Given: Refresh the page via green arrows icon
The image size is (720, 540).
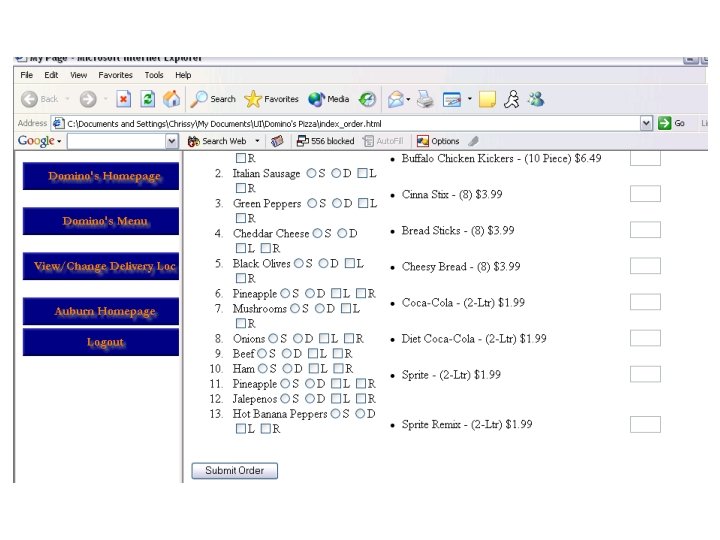Looking at the screenshot, I should click(147, 99).
